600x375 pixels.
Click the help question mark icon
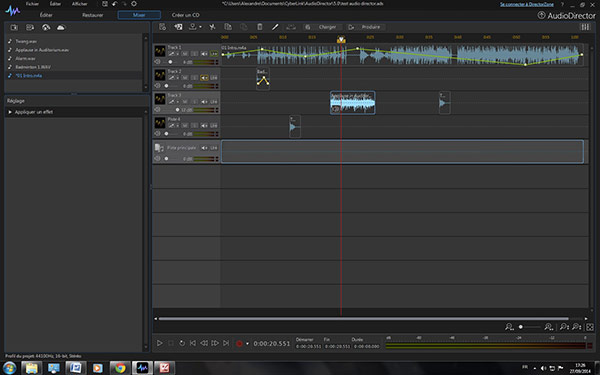click(x=562, y=5)
